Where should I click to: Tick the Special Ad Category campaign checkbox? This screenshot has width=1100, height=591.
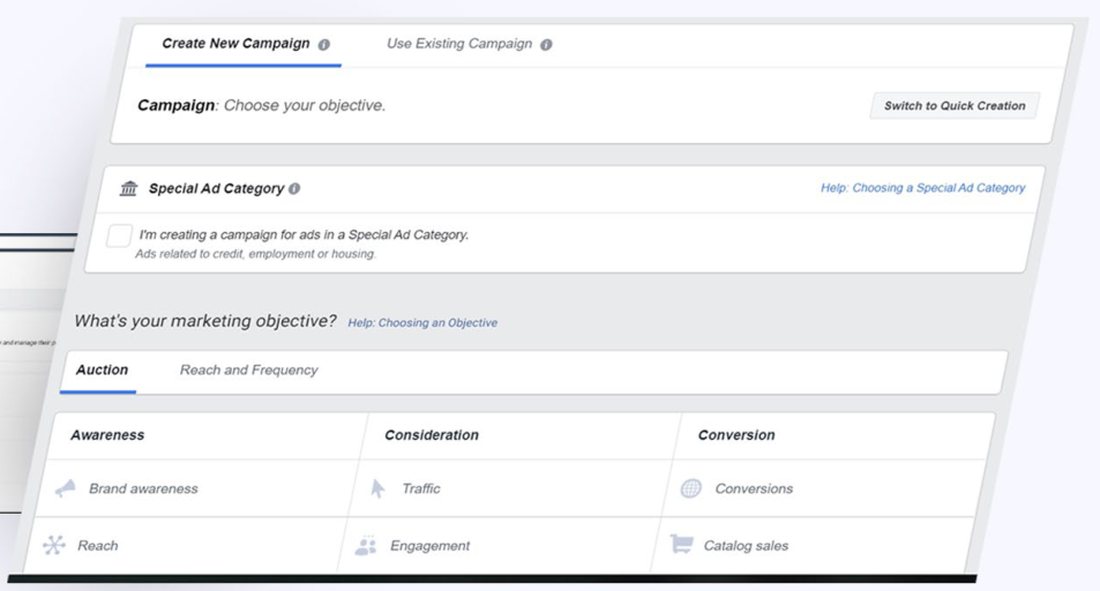(119, 236)
